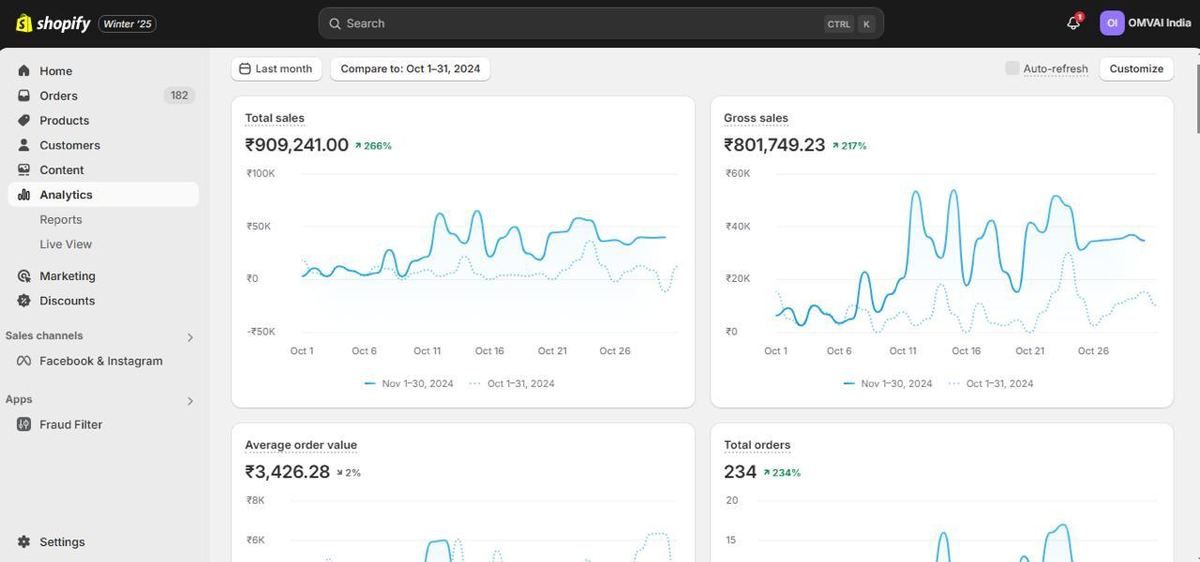
Task: Click Gross sales Oct 1–31, 2024 legend
Action: (991, 384)
